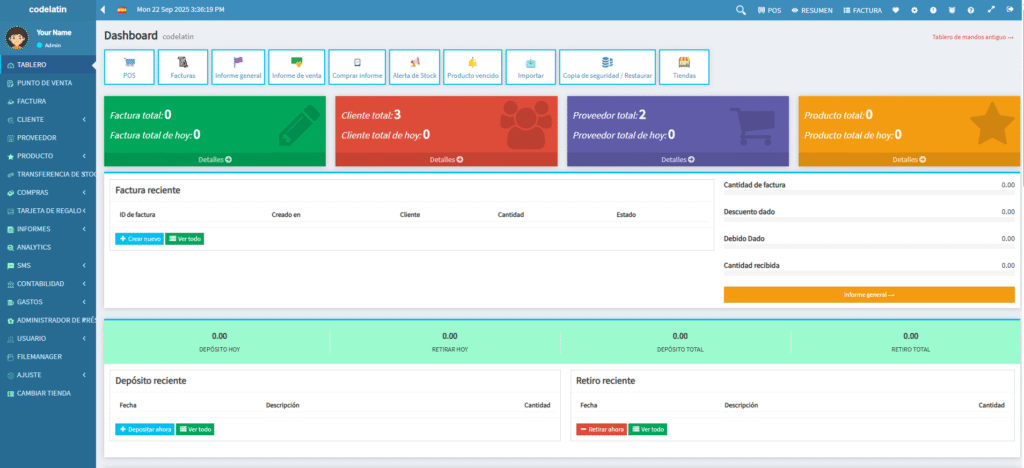Collapse the sidebar with the left arrow toggle
1024x468 pixels.
tap(103, 9)
